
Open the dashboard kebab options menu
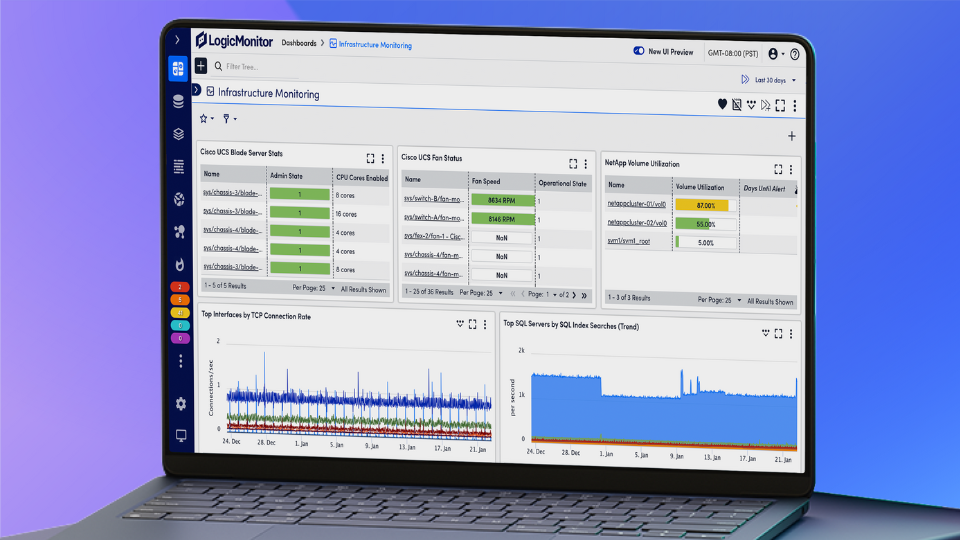click(795, 106)
